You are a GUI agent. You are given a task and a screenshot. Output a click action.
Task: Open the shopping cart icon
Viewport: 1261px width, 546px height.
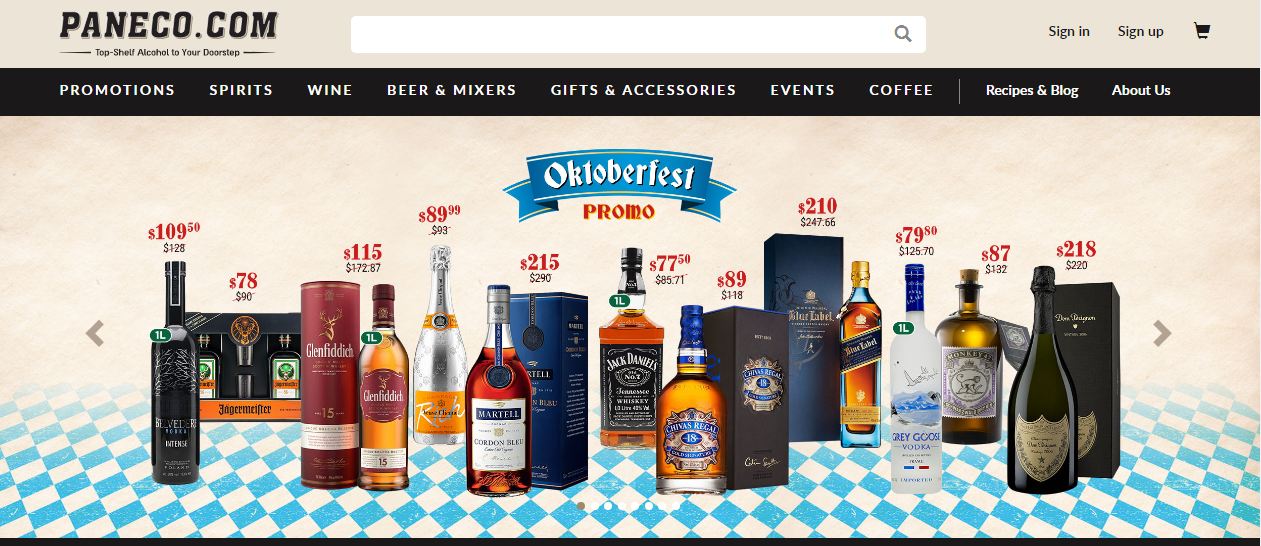click(x=1202, y=31)
